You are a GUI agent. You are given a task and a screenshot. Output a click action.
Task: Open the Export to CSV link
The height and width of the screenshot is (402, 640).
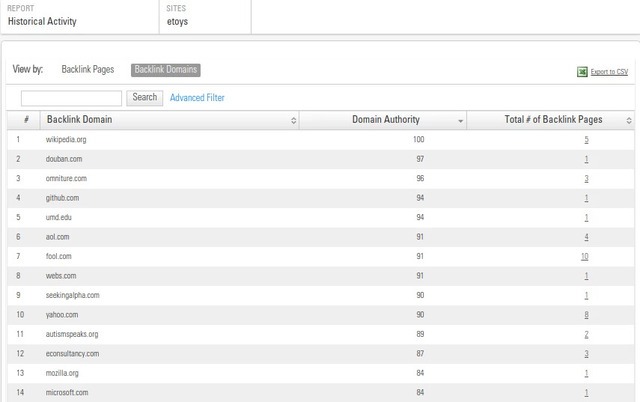[609, 72]
